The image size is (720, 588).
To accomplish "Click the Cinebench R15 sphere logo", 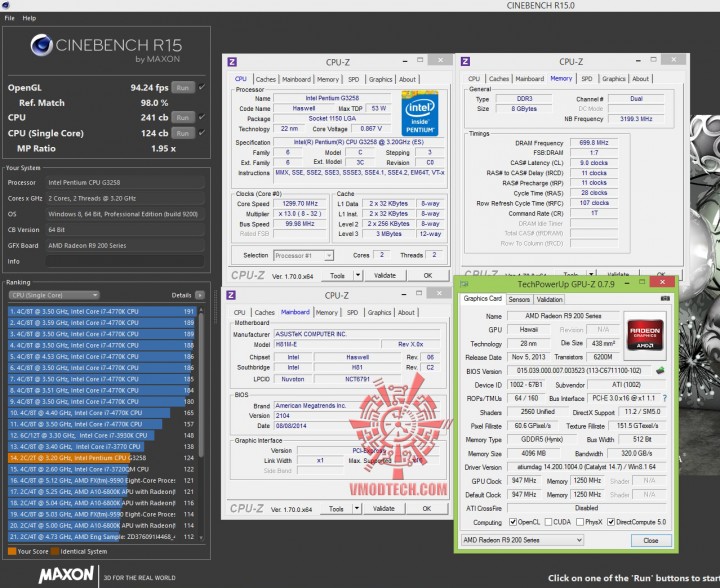I will point(41,45).
